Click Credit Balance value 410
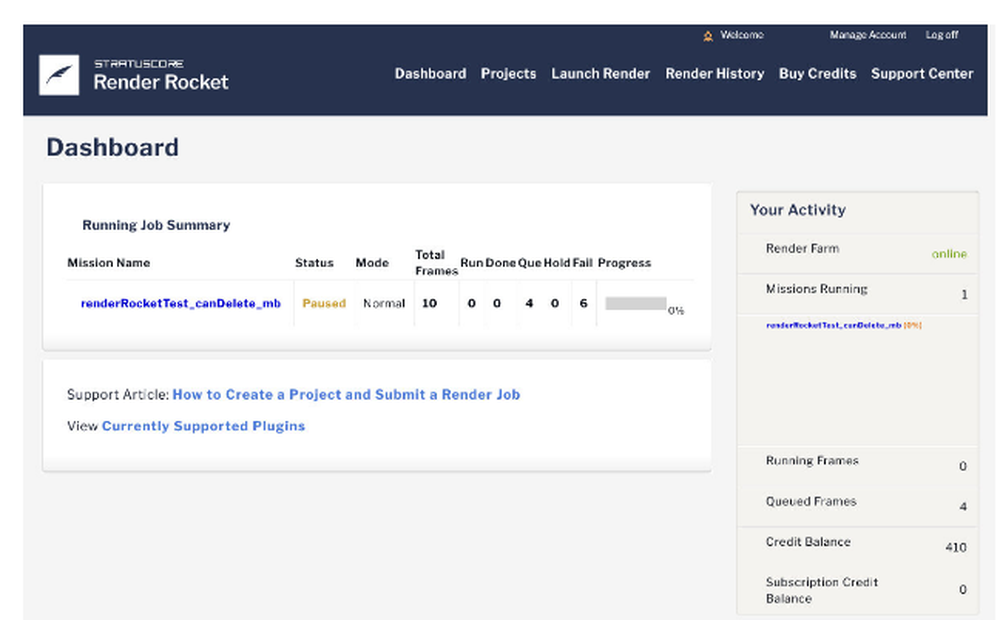1000x620 pixels. click(x=956, y=547)
